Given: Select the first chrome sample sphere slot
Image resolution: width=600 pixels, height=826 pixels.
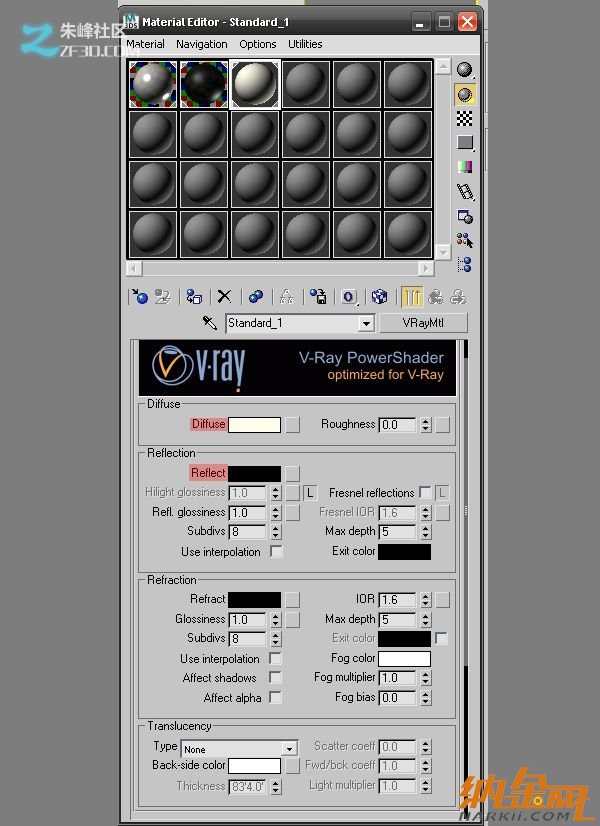Looking at the screenshot, I should (x=153, y=84).
